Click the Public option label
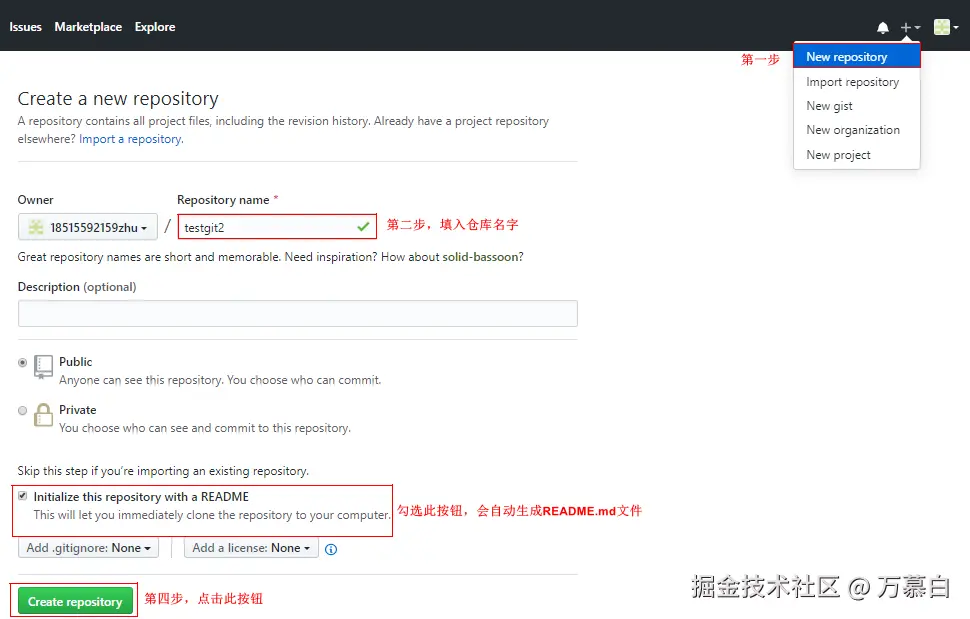Image resolution: width=970 pixels, height=619 pixels. 75,362
